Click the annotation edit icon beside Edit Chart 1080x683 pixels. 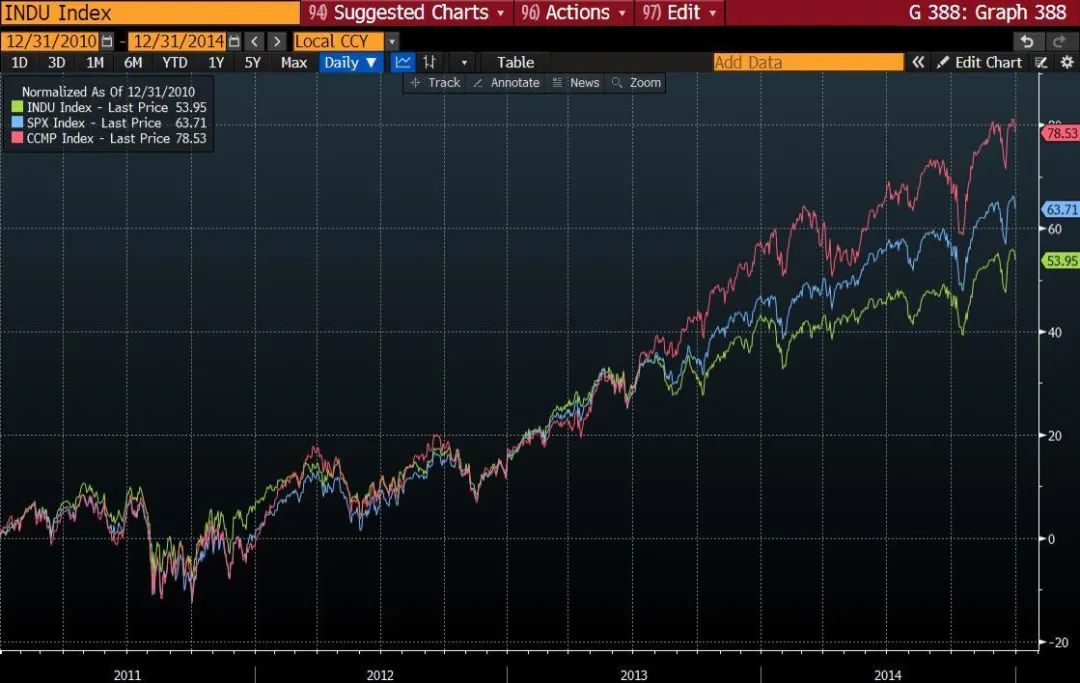(x=1042, y=63)
